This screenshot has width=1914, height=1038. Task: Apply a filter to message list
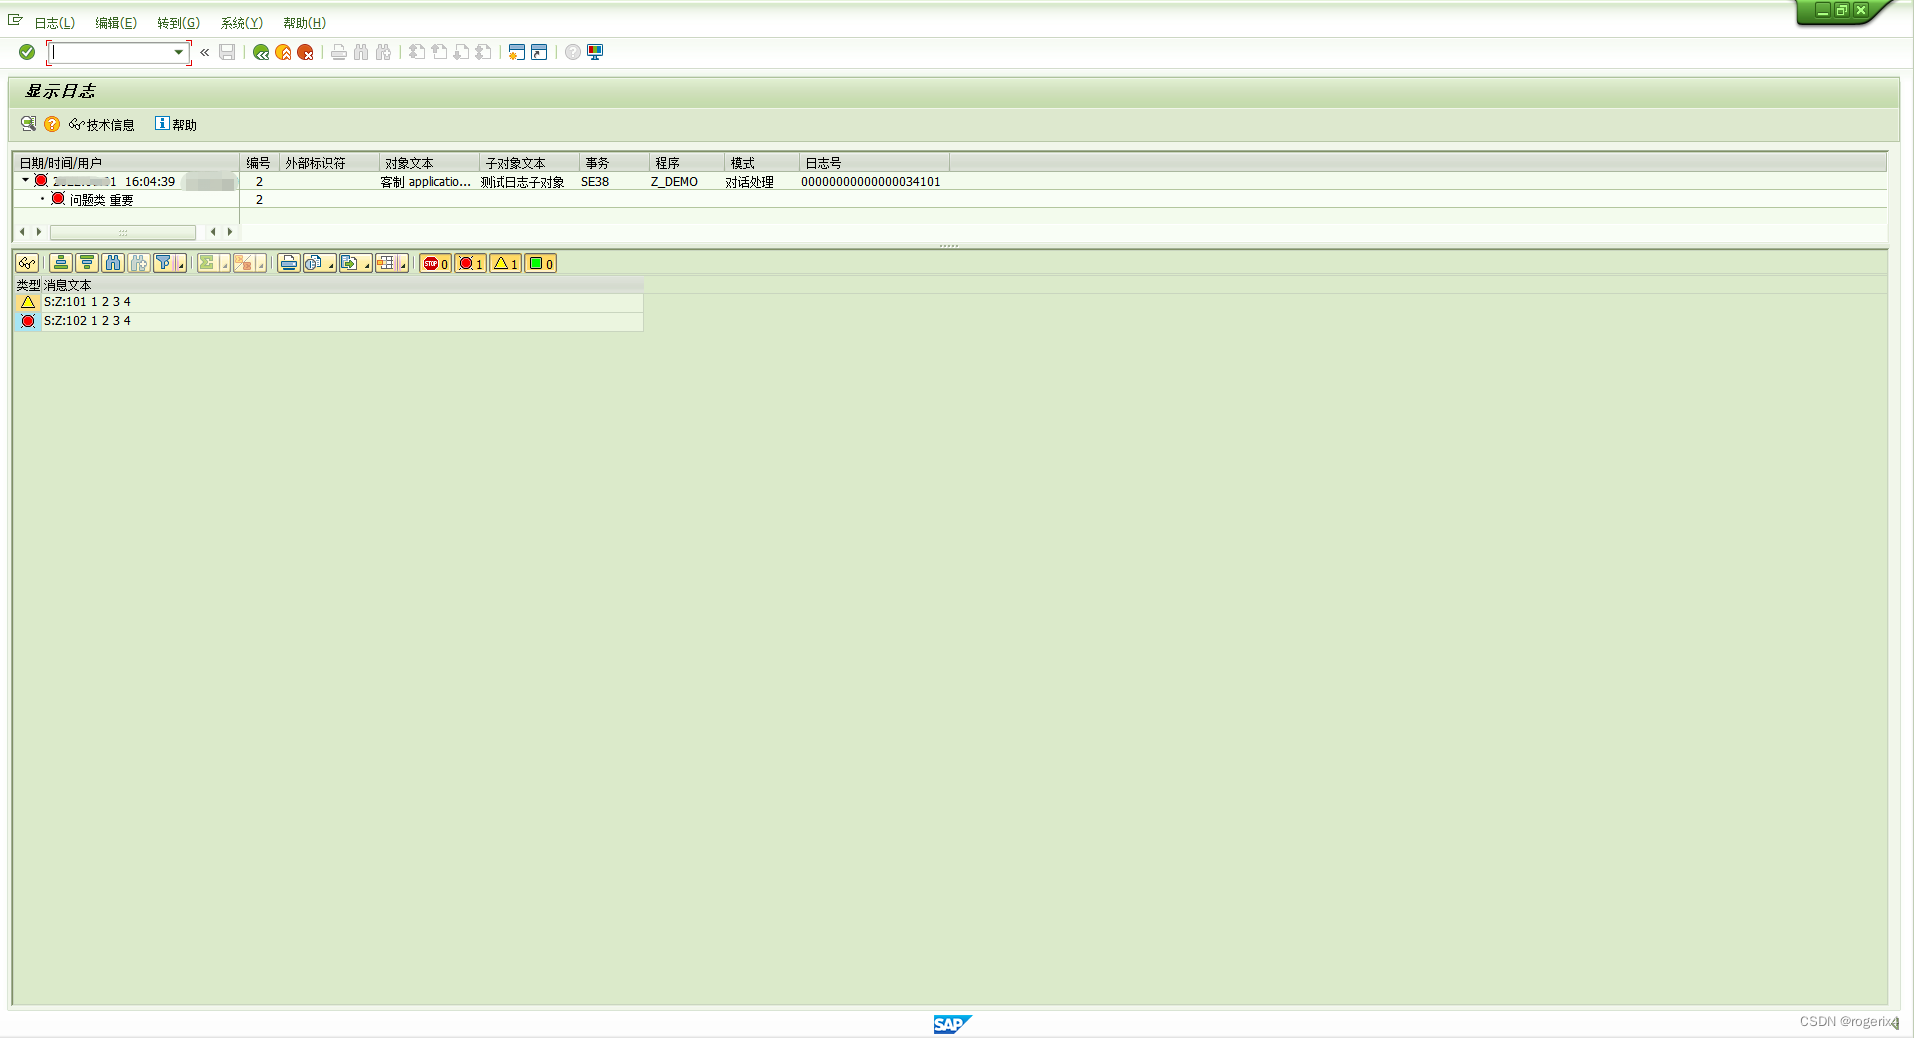pyautogui.click(x=164, y=263)
